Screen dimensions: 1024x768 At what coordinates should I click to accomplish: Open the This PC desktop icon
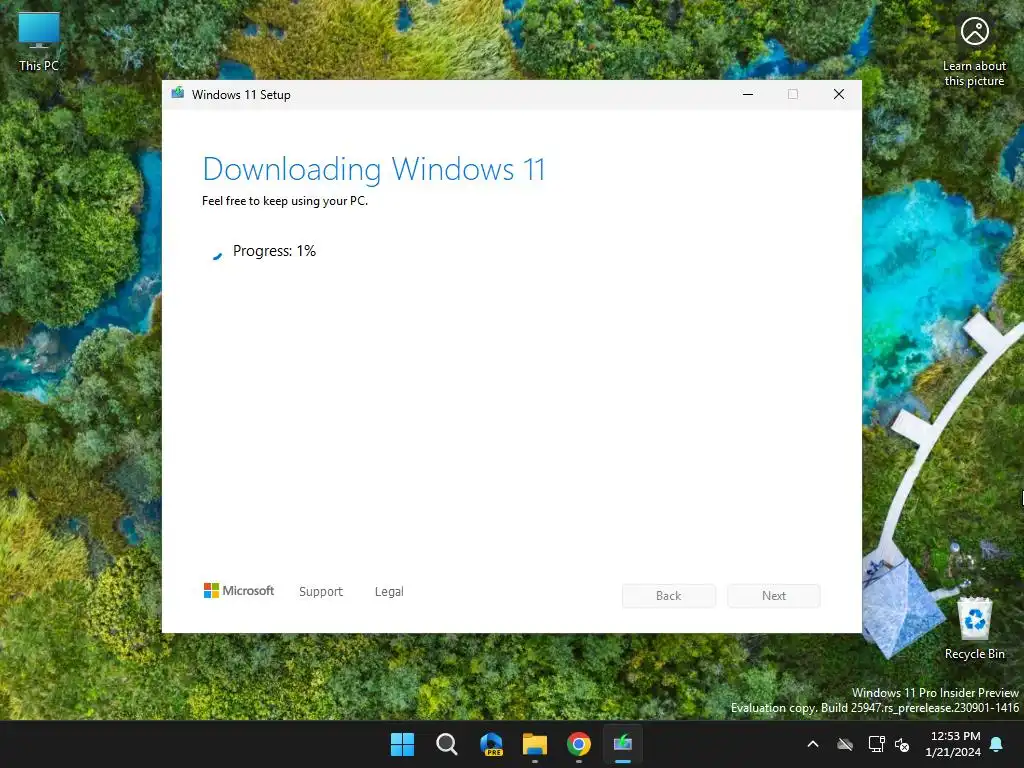point(39,42)
